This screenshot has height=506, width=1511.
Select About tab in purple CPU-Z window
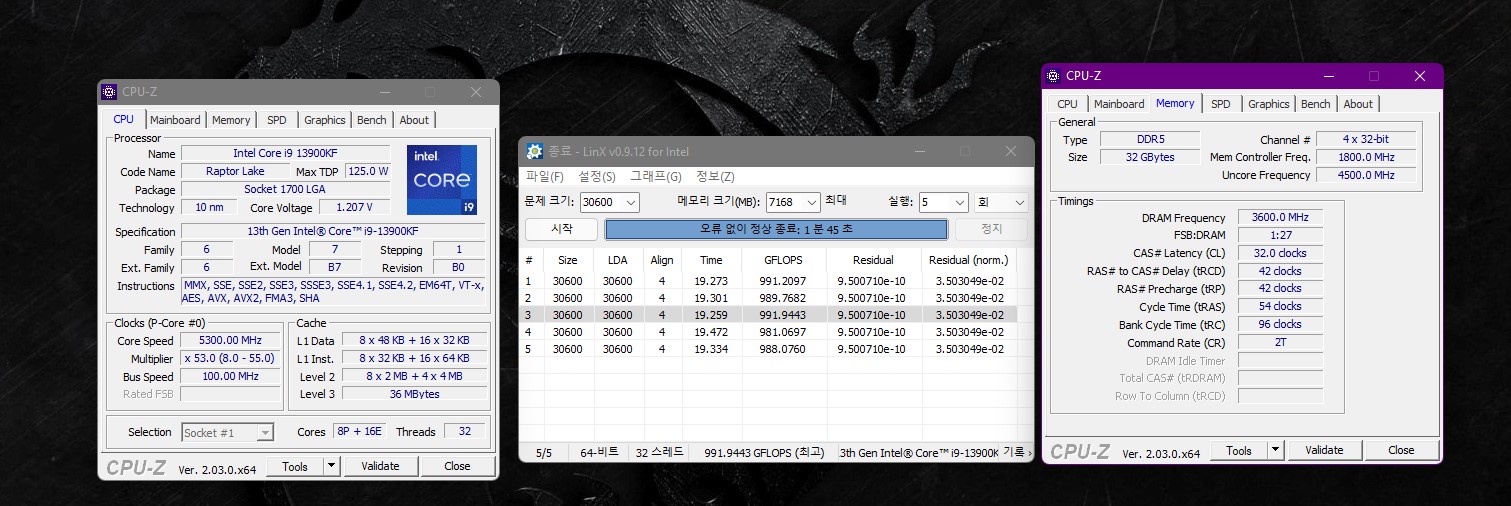pyautogui.click(x=1358, y=104)
